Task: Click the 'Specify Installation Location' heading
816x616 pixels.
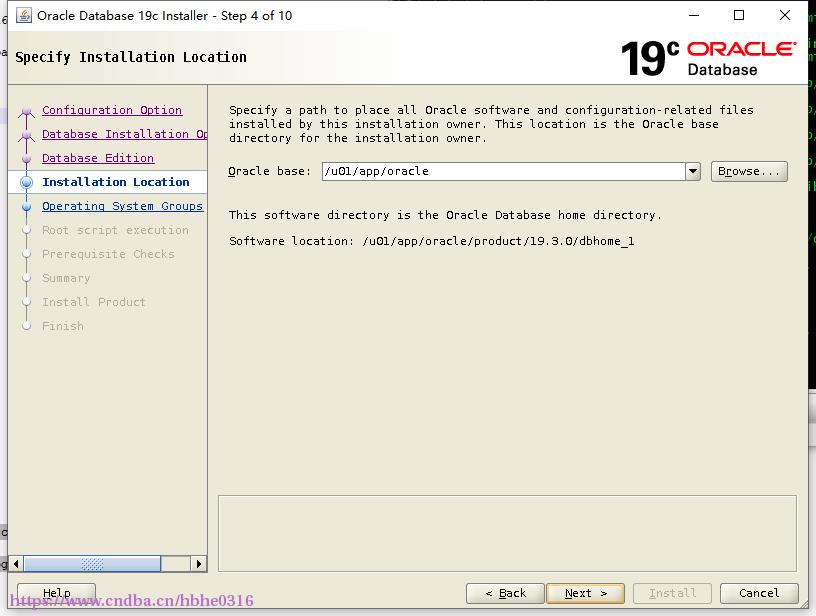Action: [x=131, y=57]
